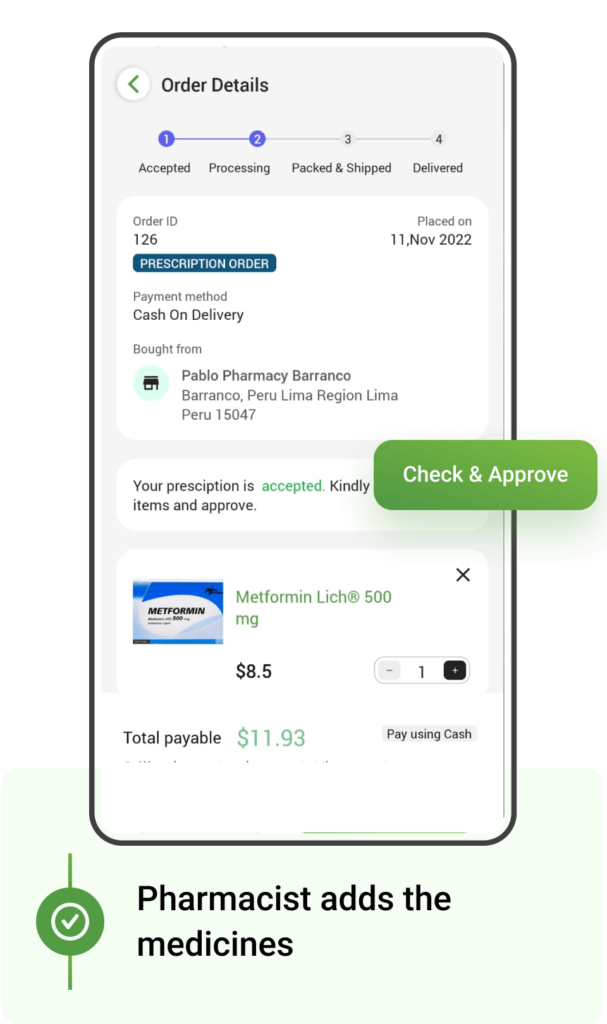Image resolution: width=607 pixels, height=1024 pixels.
Task: Decrease Metformin quantity with minus button
Action: point(389,671)
